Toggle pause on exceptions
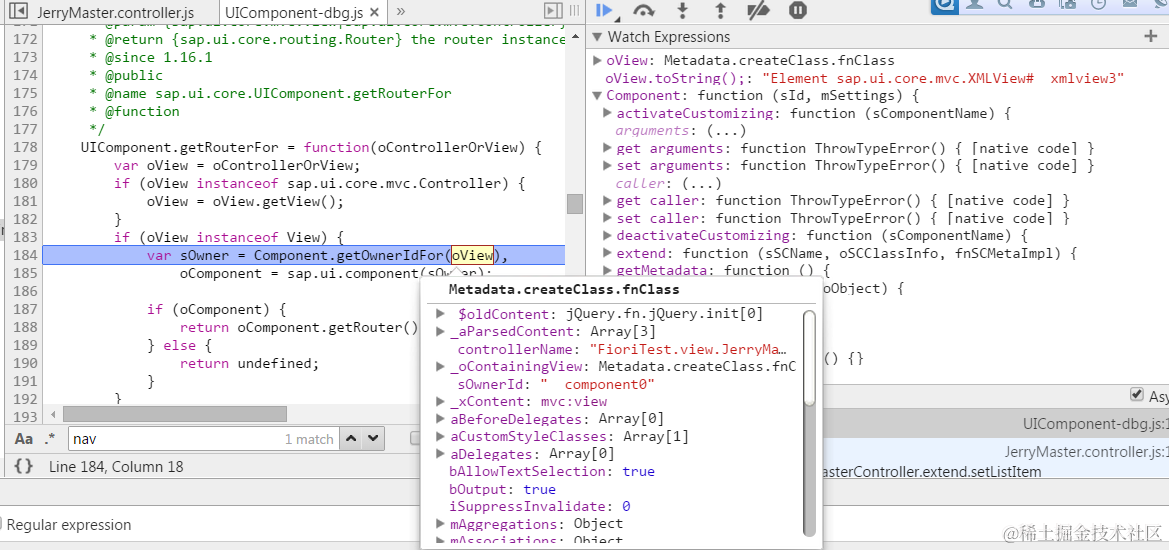This screenshot has height=550, width=1169. (x=797, y=10)
